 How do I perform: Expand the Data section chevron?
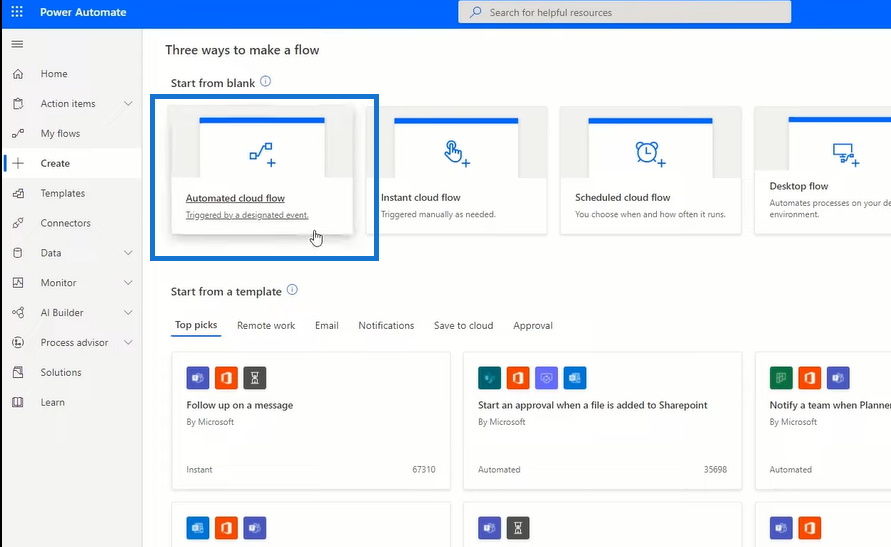click(128, 253)
